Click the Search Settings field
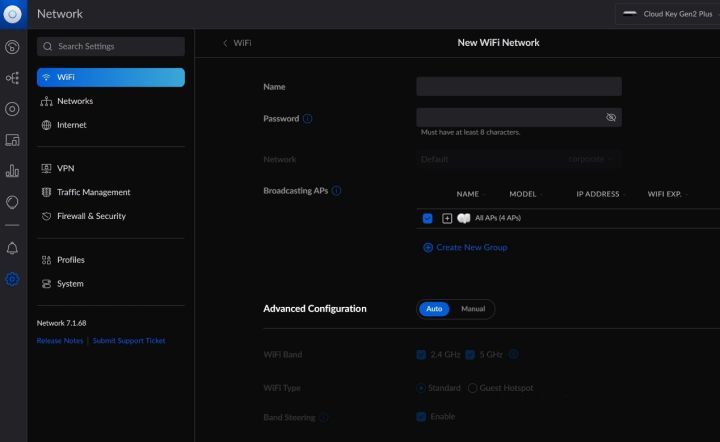The height and width of the screenshot is (442, 720). tap(111, 46)
